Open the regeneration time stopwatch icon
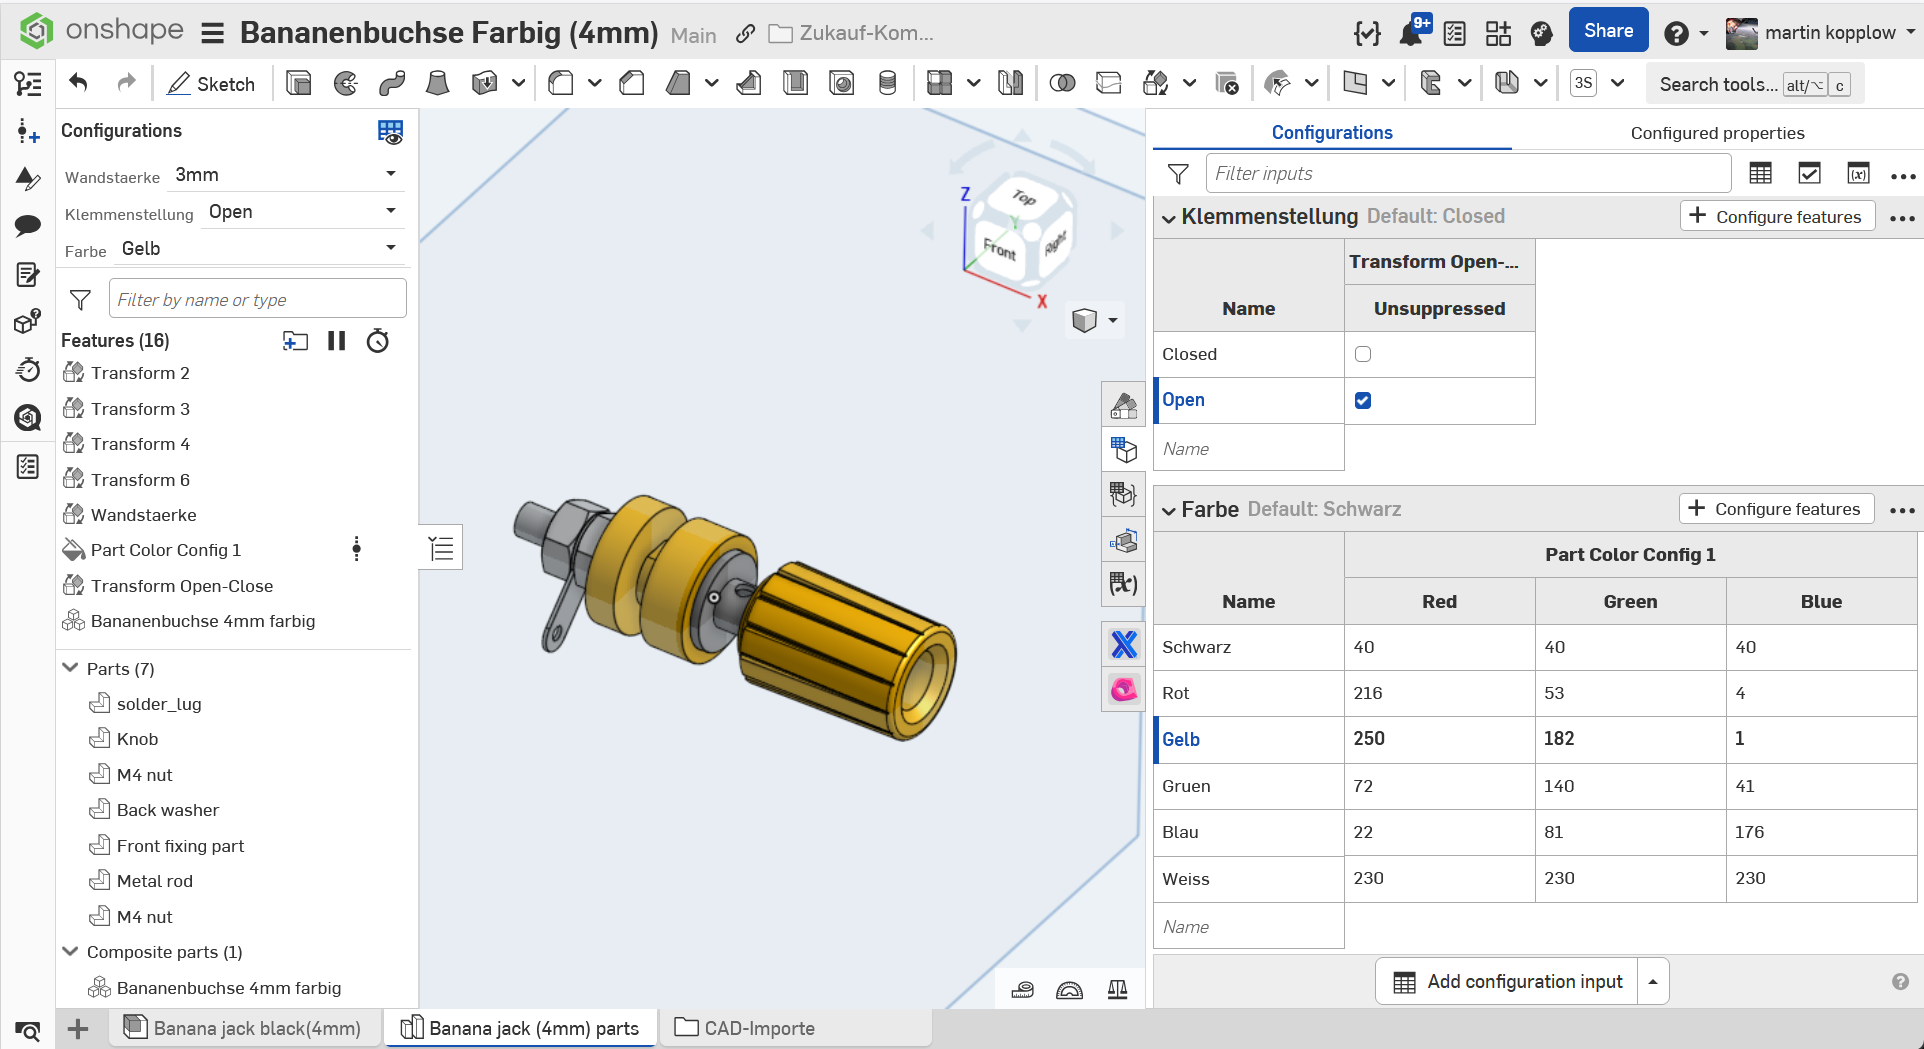This screenshot has height=1049, width=1924. tap(377, 341)
